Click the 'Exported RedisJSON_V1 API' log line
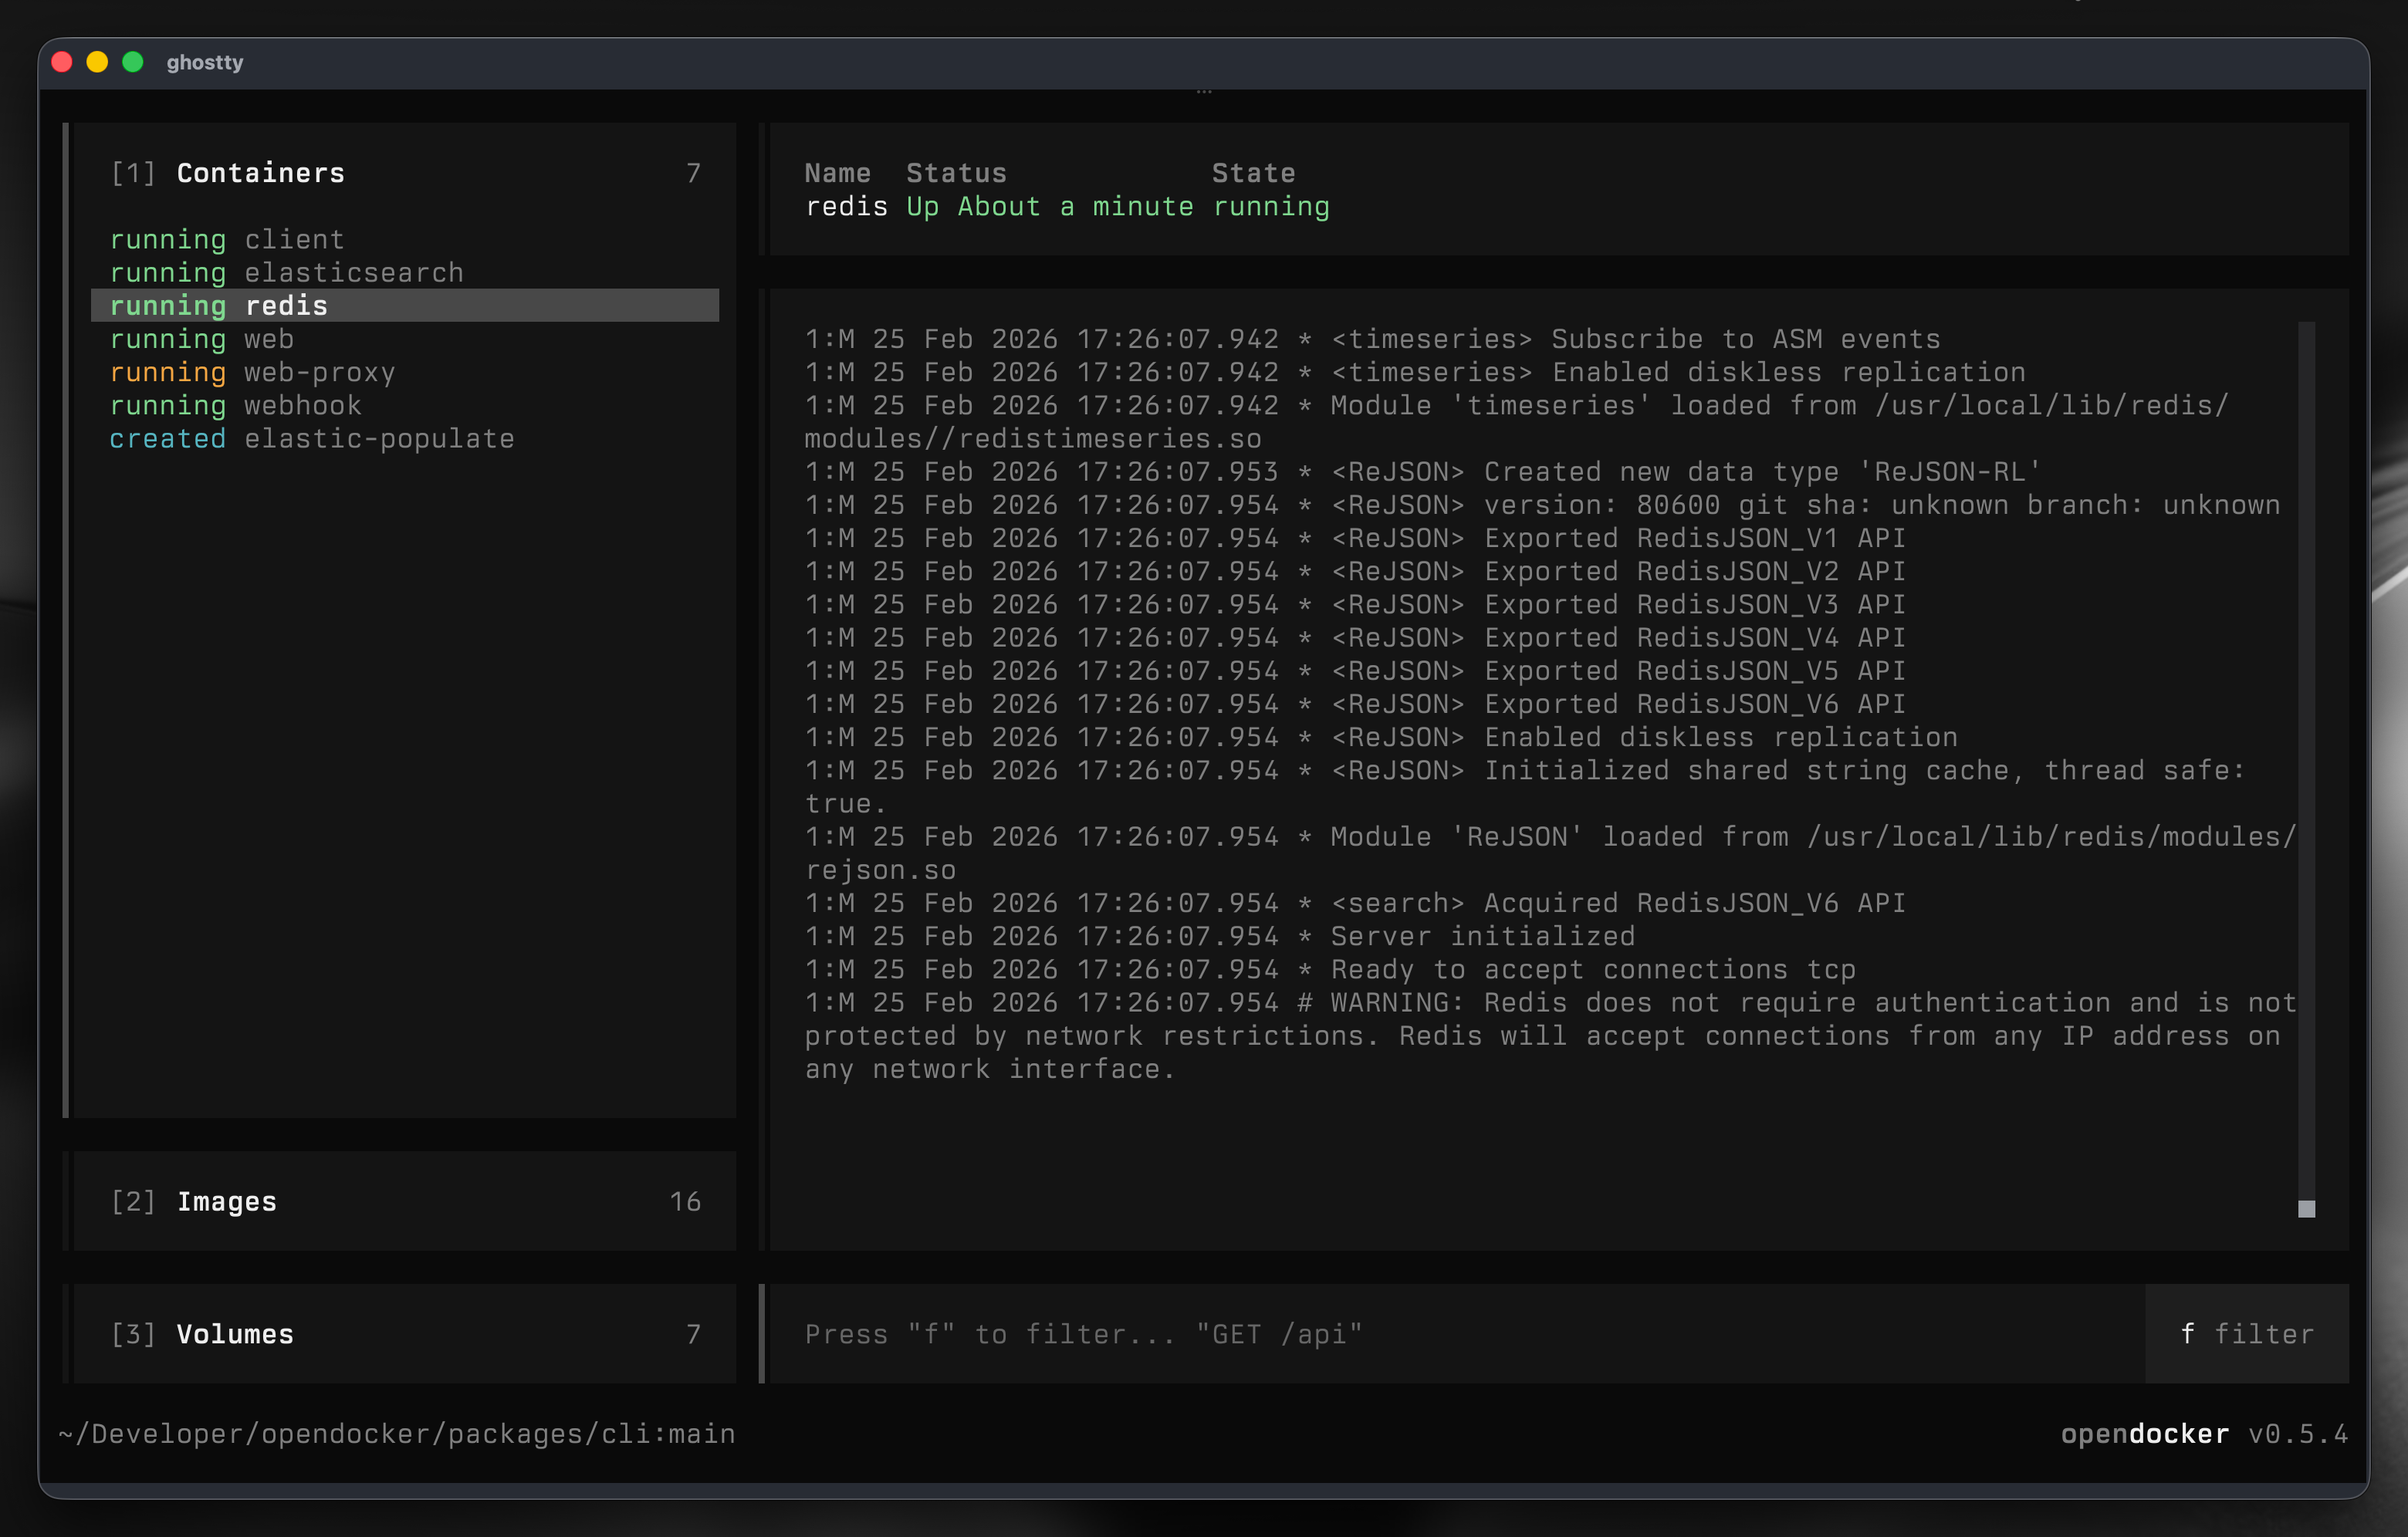Viewport: 2408px width, 1537px height. [x=1355, y=538]
